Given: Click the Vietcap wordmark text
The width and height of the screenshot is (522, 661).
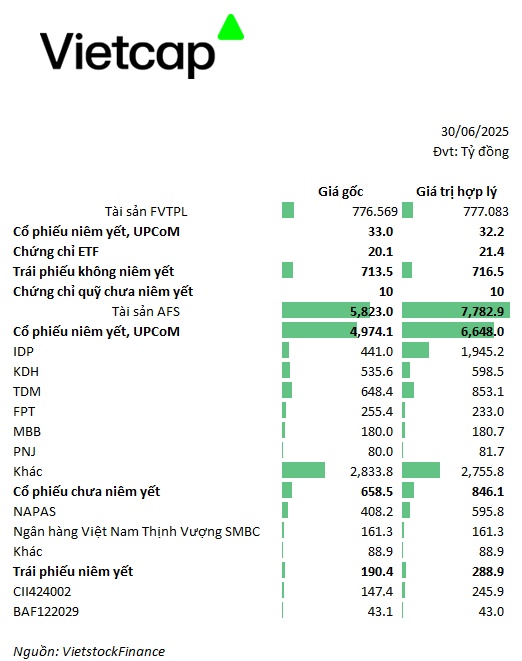Looking at the screenshot, I should pos(127,54).
